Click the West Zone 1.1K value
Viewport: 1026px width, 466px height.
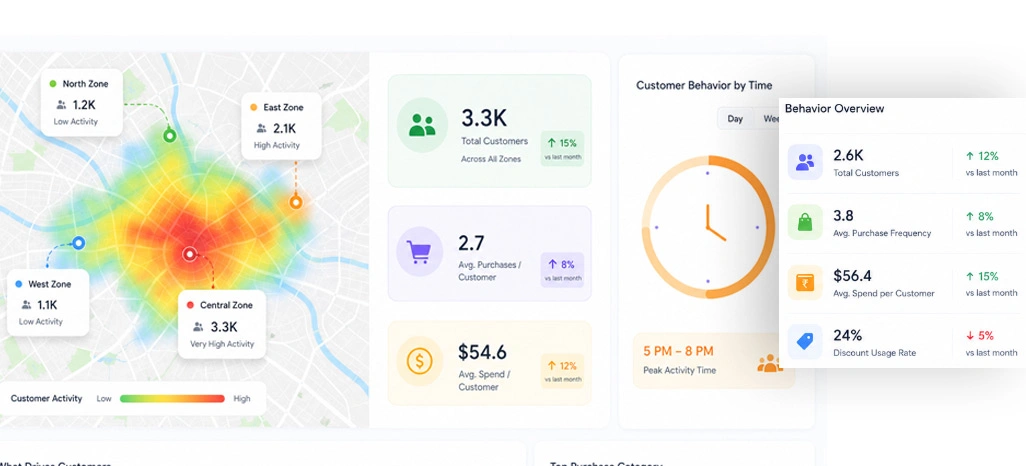click(47, 305)
